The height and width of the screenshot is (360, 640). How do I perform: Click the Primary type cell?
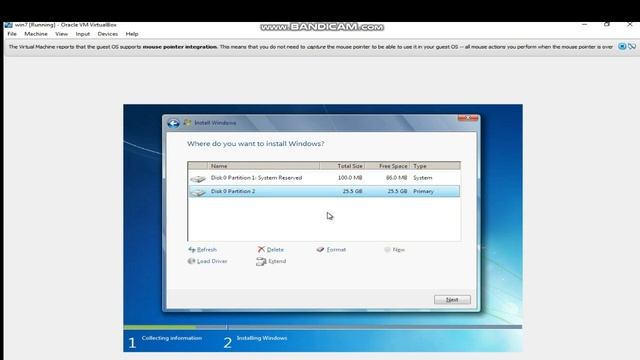point(423,191)
